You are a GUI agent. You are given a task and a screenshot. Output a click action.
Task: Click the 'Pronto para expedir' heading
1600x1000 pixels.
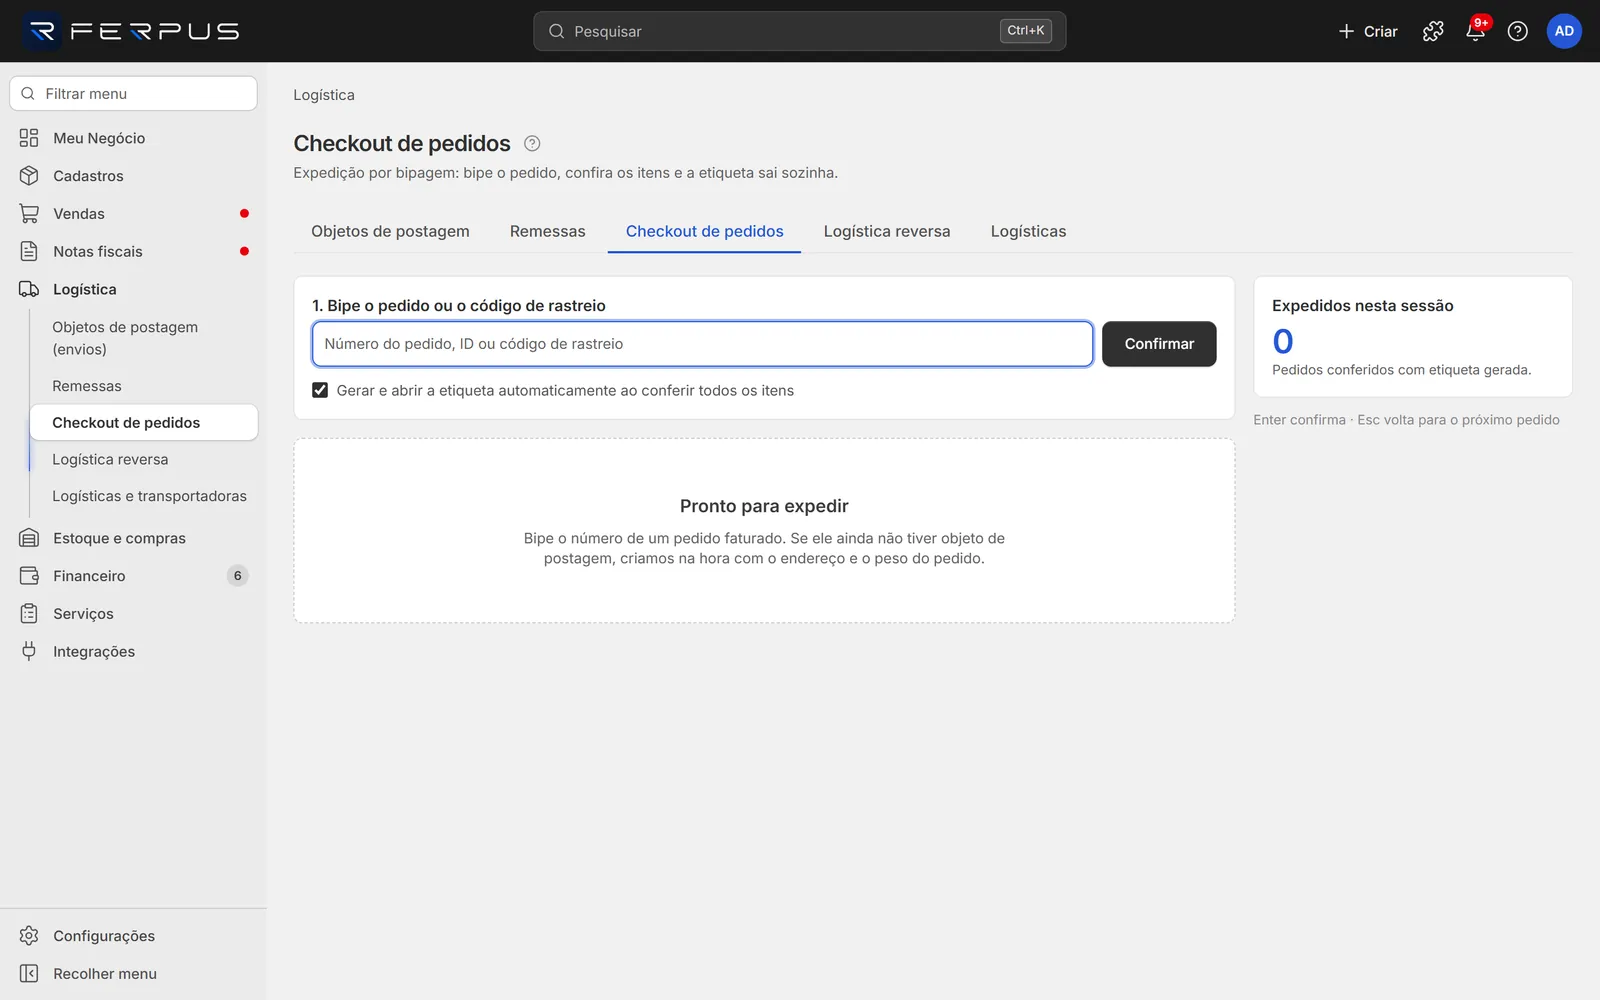[x=764, y=506]
